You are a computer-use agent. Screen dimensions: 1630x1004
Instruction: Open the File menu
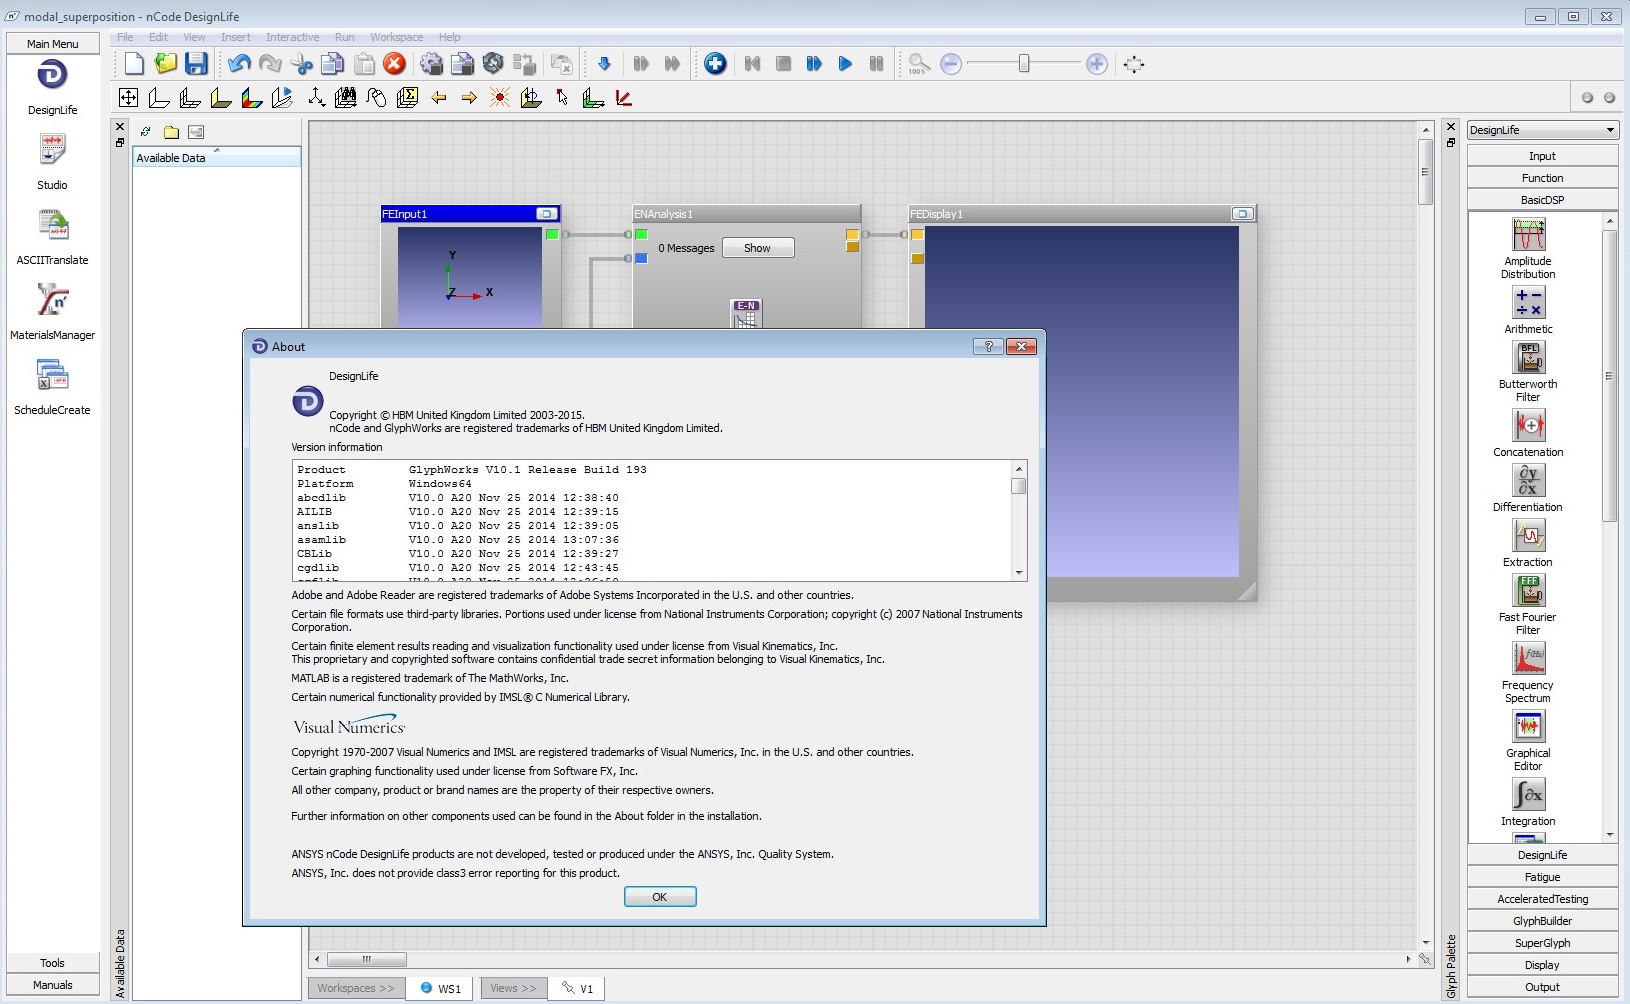[x=125, y=37]
